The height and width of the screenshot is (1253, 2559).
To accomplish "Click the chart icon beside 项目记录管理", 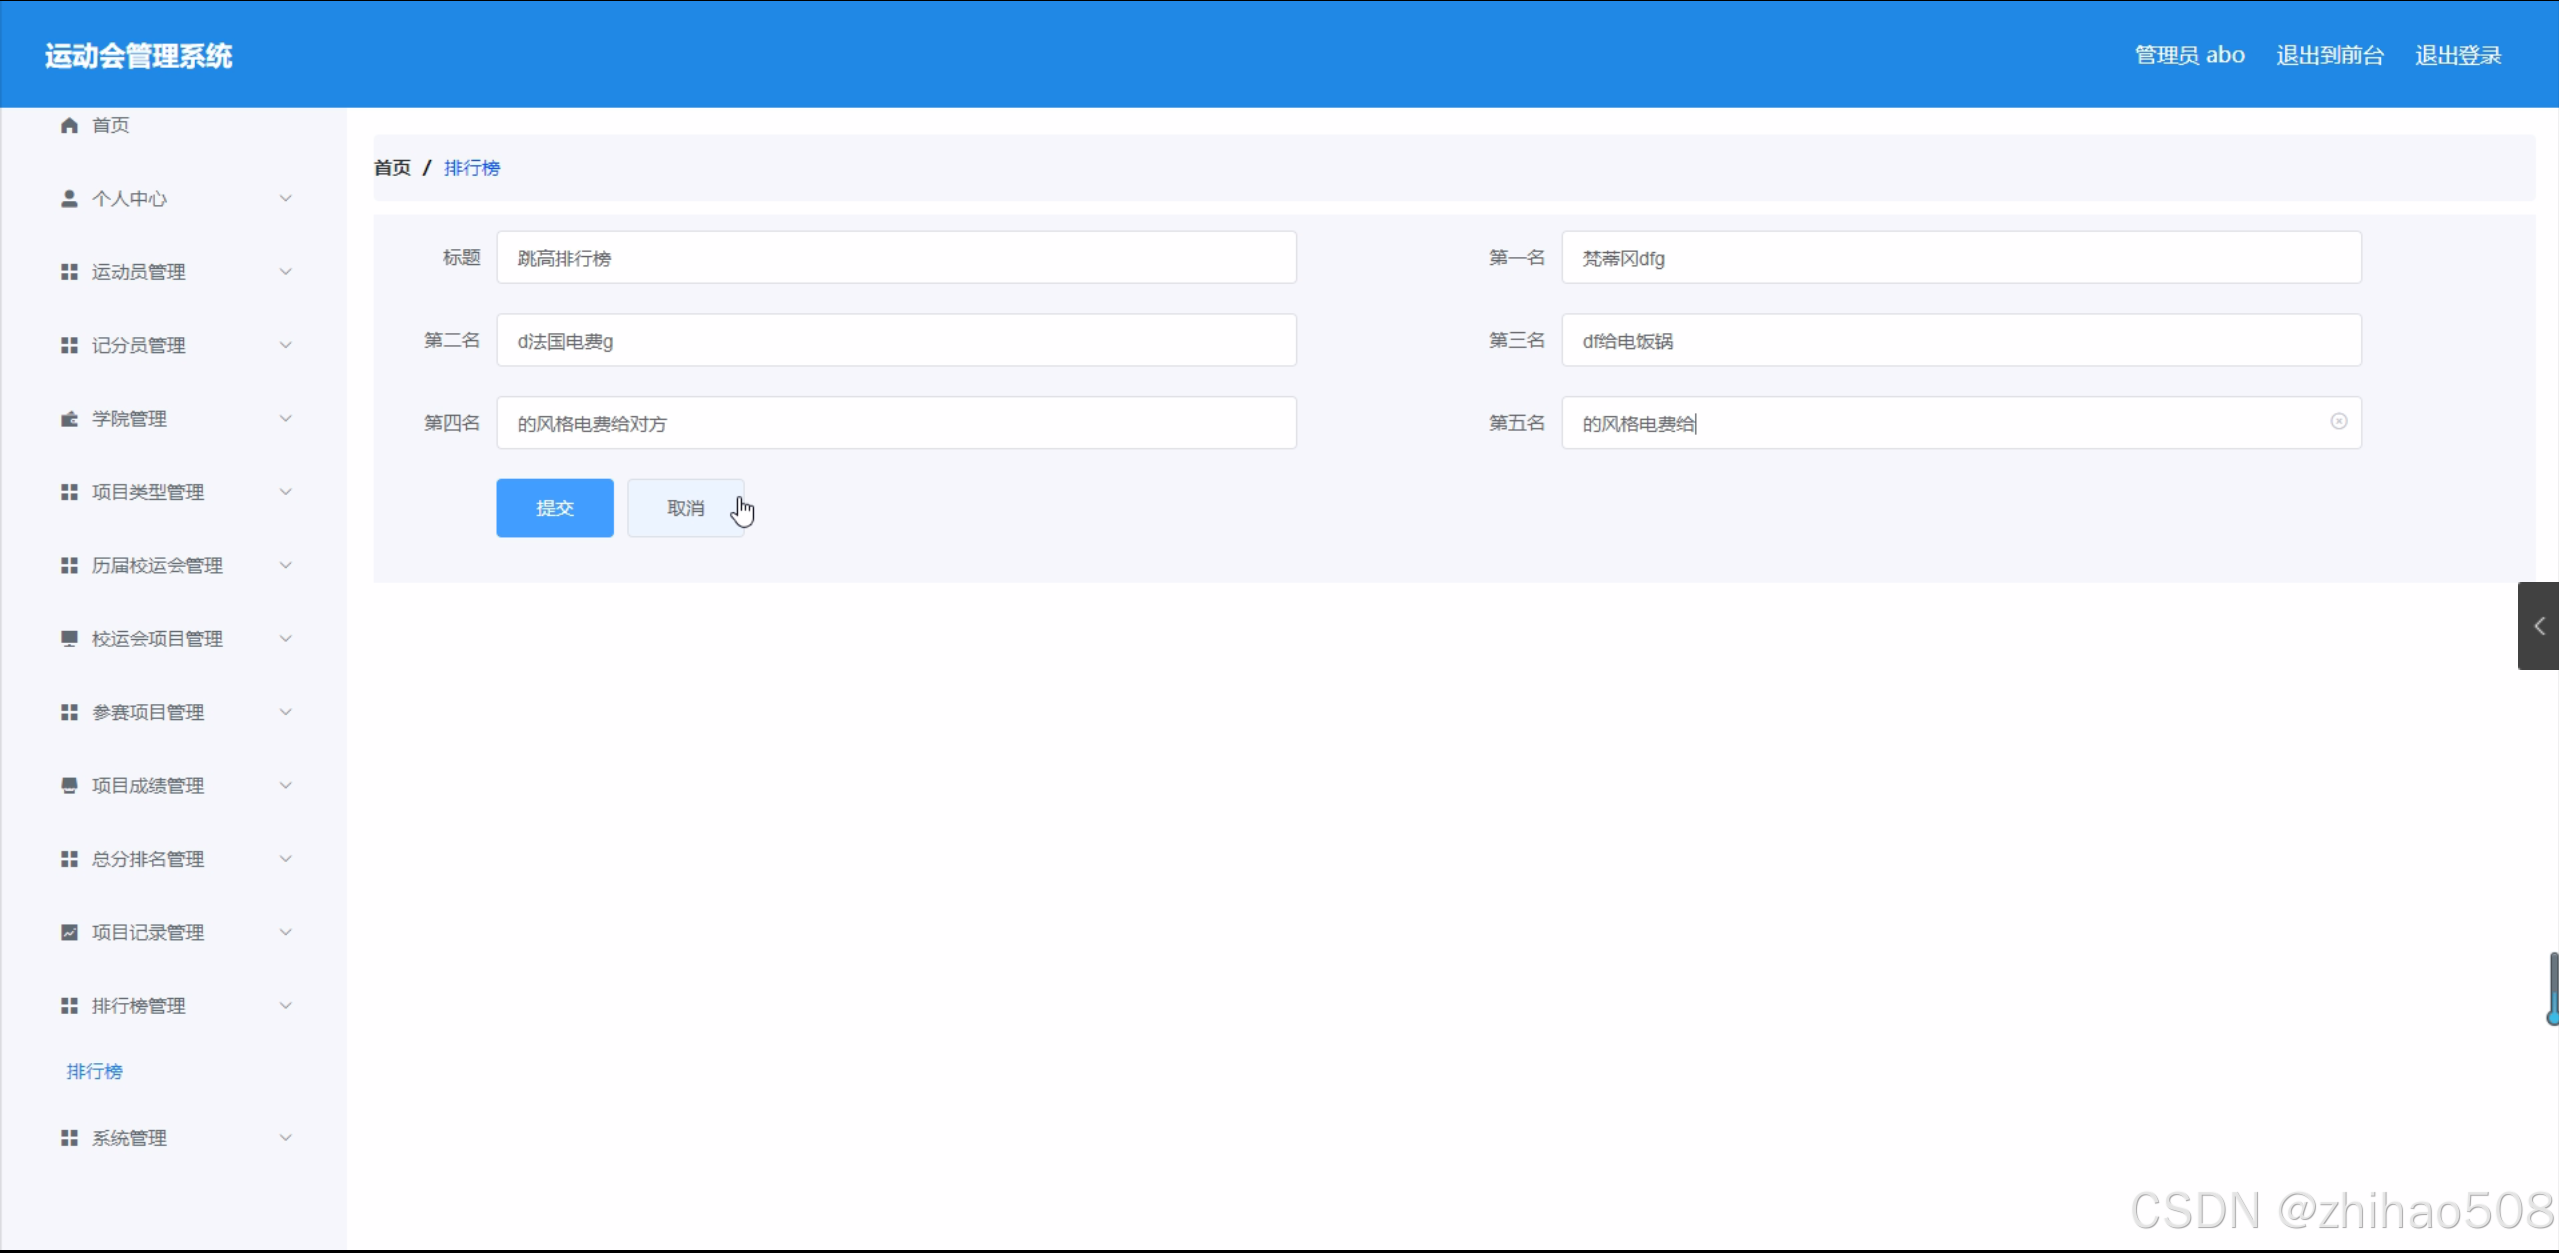I will click(x=69, y=932).
